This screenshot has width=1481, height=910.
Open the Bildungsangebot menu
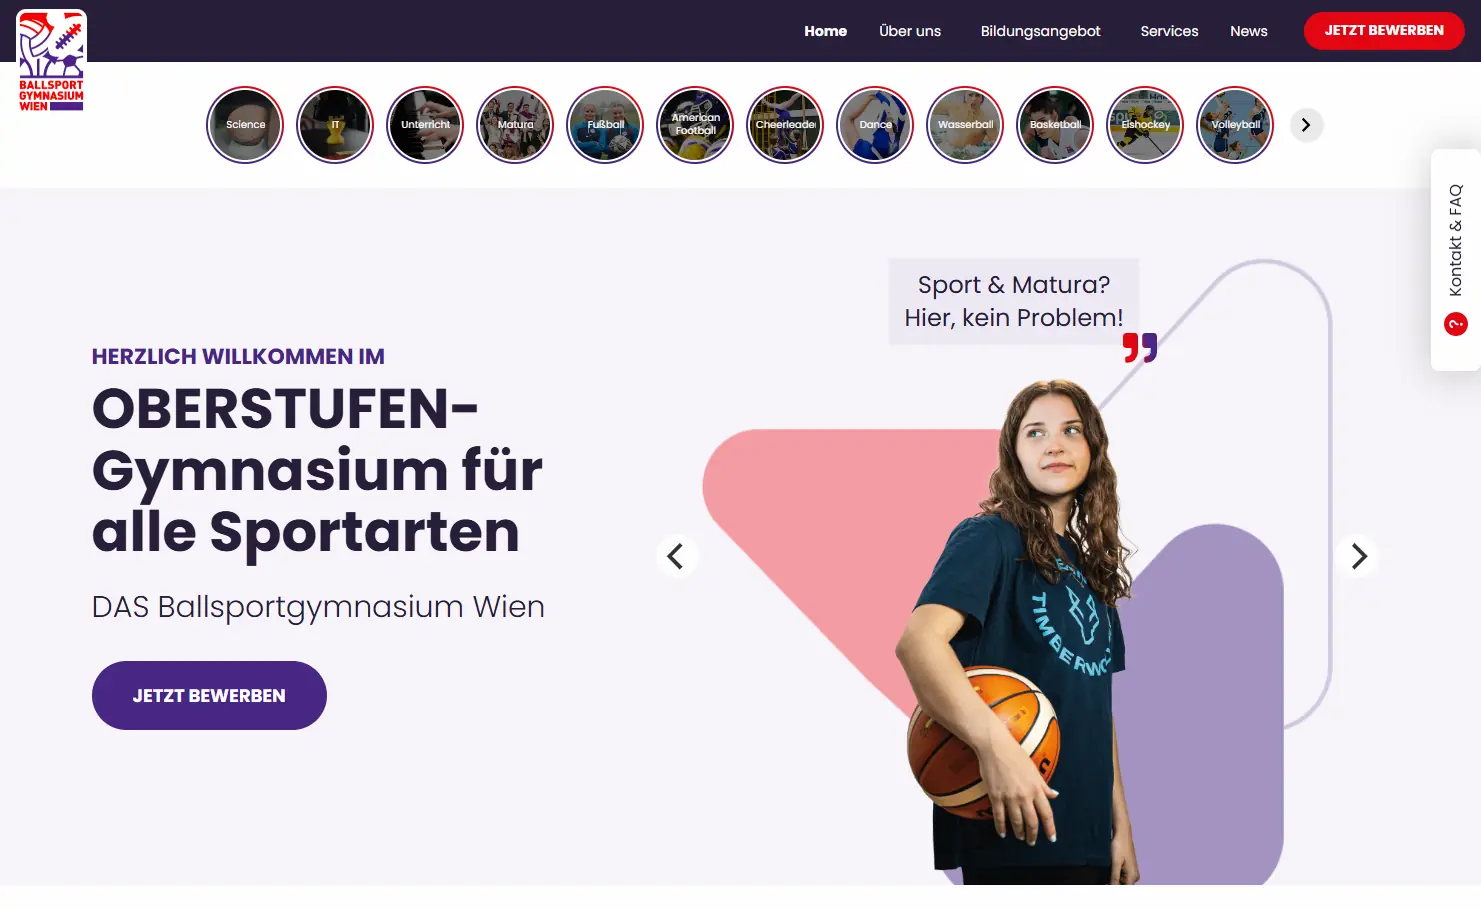pos(1040,31)
